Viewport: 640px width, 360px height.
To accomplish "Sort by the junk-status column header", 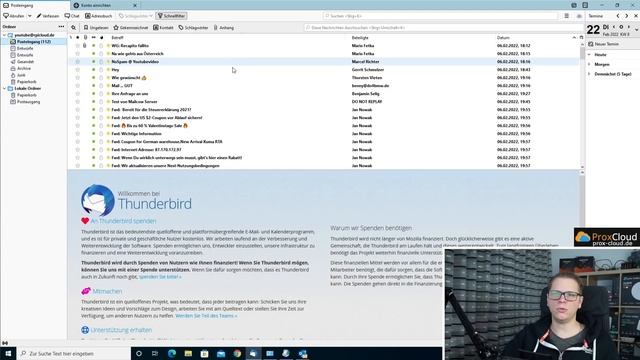I will [102, 38].
